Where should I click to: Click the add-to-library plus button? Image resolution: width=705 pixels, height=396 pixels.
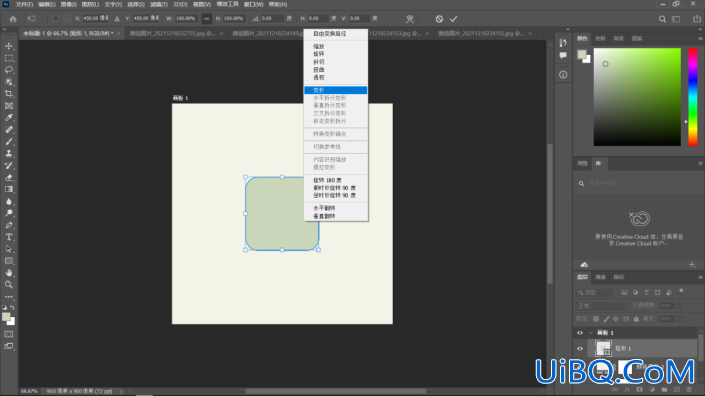692,265
